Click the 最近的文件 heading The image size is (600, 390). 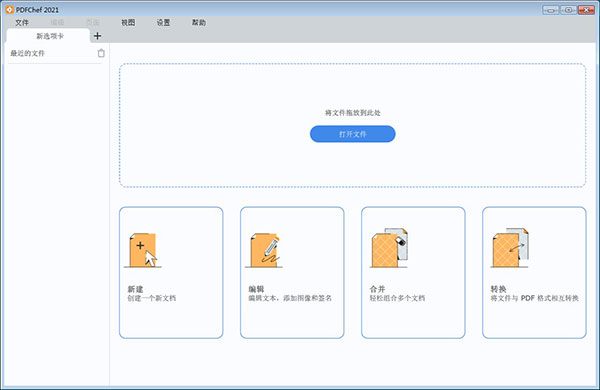click(x=28, y=53)
